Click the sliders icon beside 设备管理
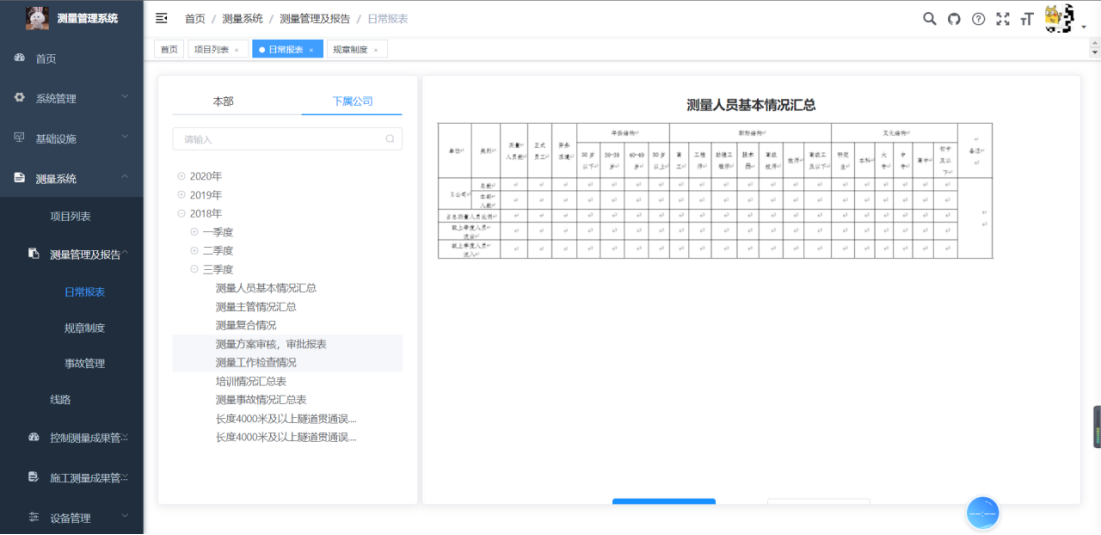The image size is (1101, 535). coord(33,518)
